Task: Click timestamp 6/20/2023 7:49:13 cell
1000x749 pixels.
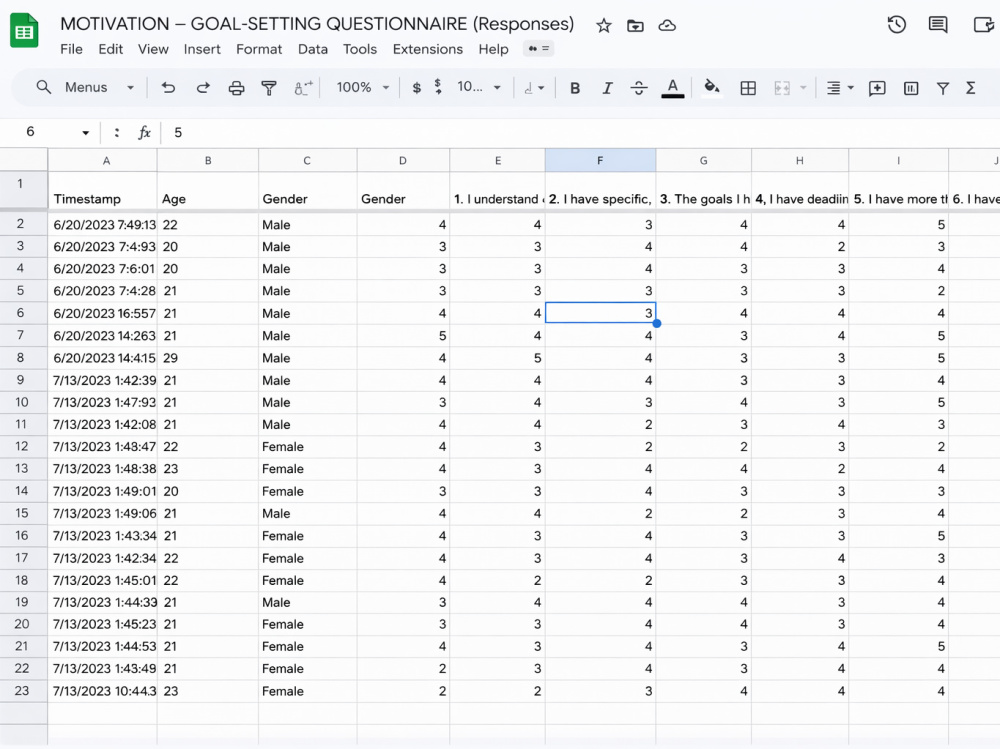Action: click(103, 225)
